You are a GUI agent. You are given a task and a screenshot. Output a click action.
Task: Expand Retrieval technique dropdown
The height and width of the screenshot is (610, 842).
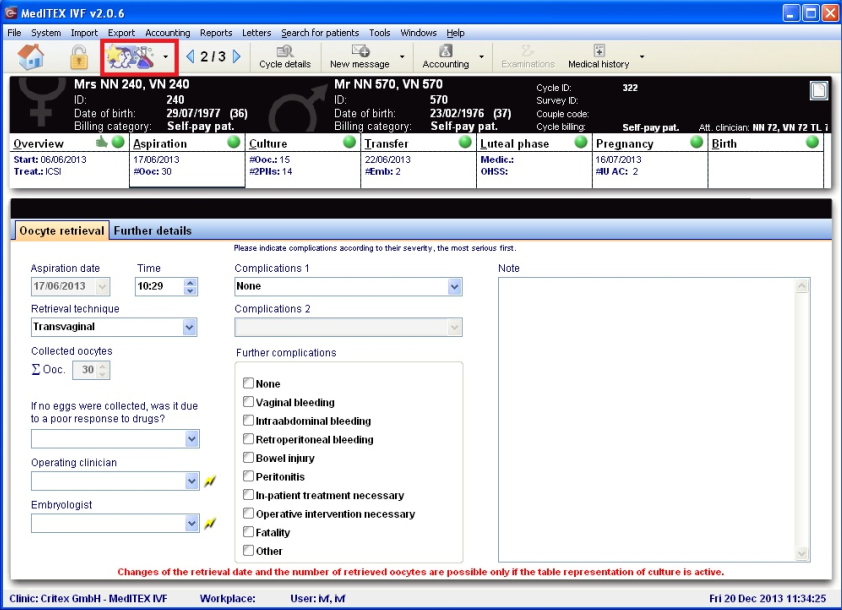click(x=189, y=327)
